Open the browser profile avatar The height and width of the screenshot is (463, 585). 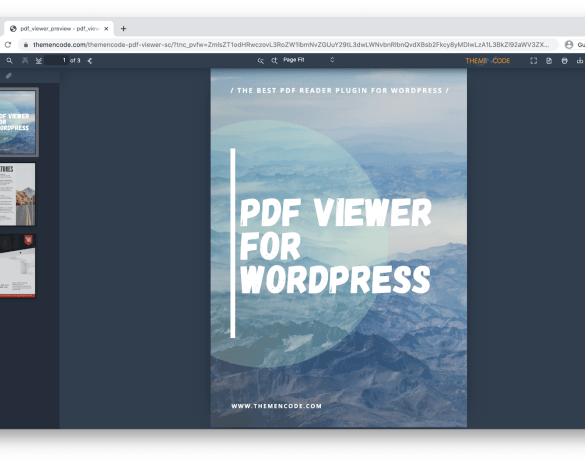(569, 45)
